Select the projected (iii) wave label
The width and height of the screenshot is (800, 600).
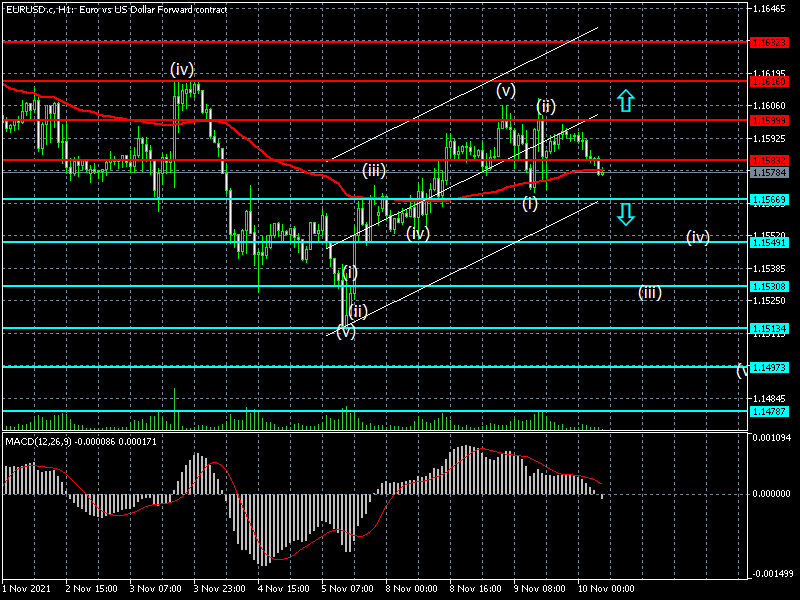click(650, 293)
